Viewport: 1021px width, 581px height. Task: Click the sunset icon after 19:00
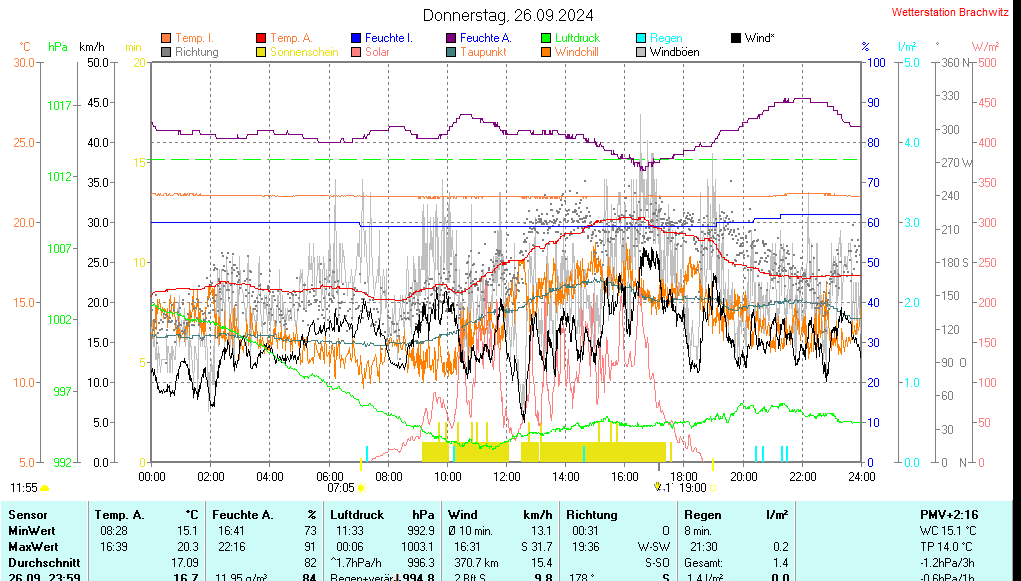coord(712,488)
